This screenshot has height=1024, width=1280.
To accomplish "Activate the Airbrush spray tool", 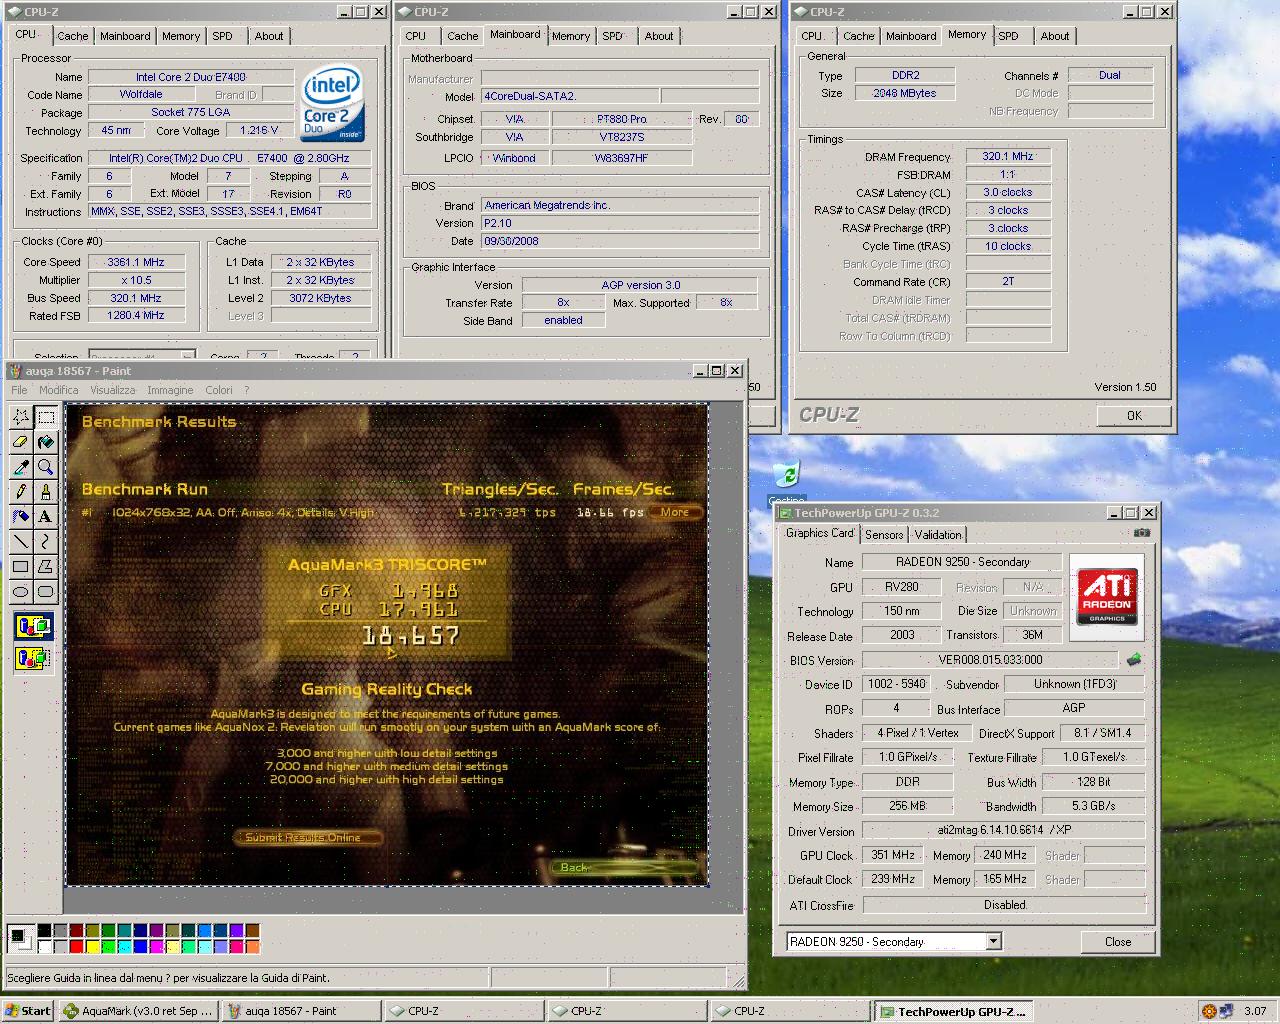I will [x=21, y=516].
